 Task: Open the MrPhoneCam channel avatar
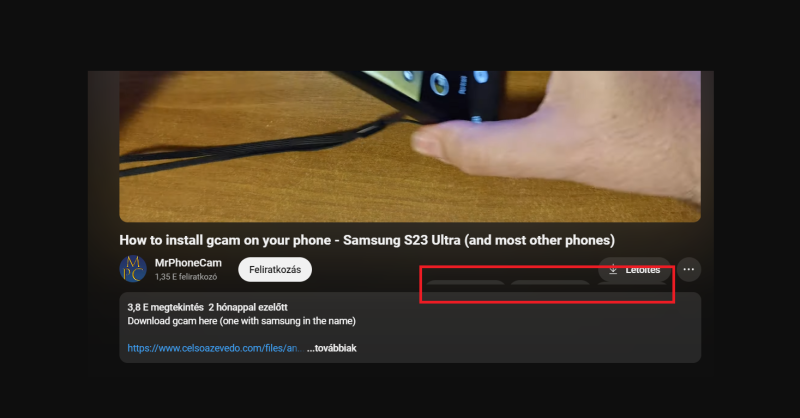133,269
